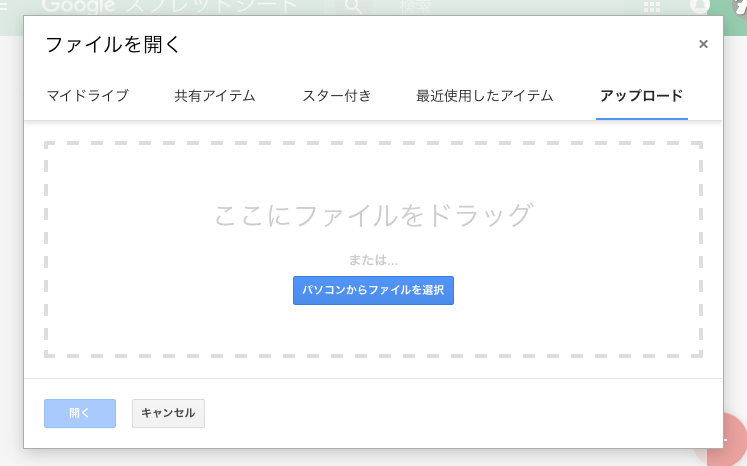The image size is (747, 466).
Task: Click the 開く button
Action: (80, 413)
